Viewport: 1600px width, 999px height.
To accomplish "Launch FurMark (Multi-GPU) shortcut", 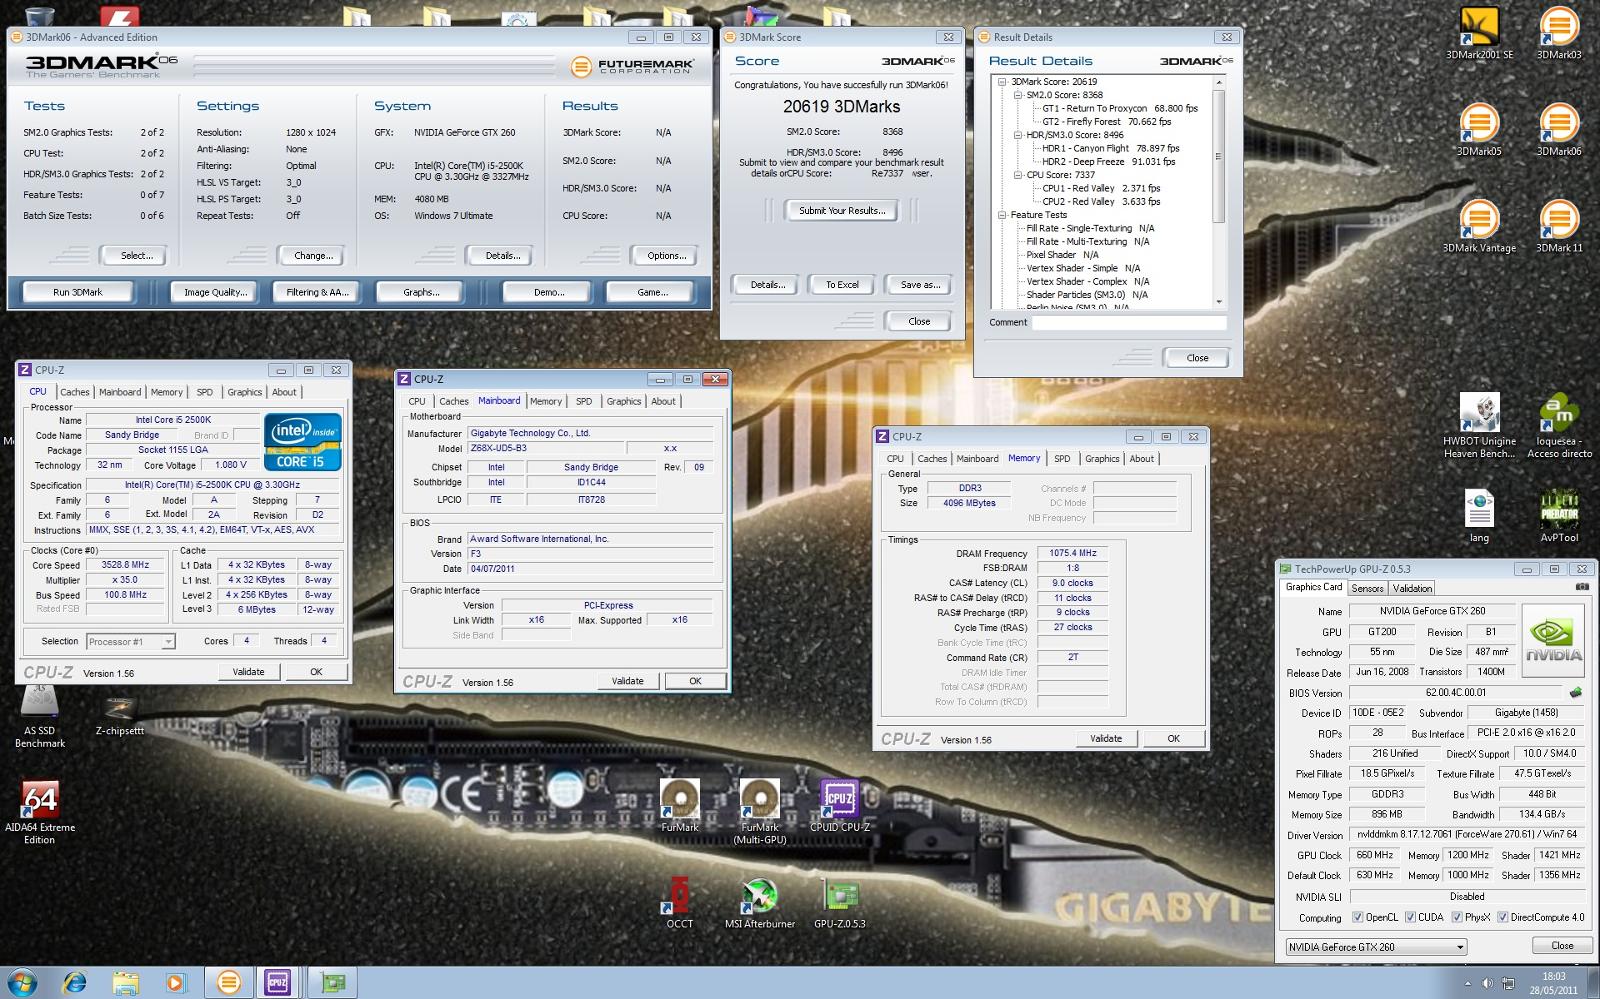I will tap(760, 812).
